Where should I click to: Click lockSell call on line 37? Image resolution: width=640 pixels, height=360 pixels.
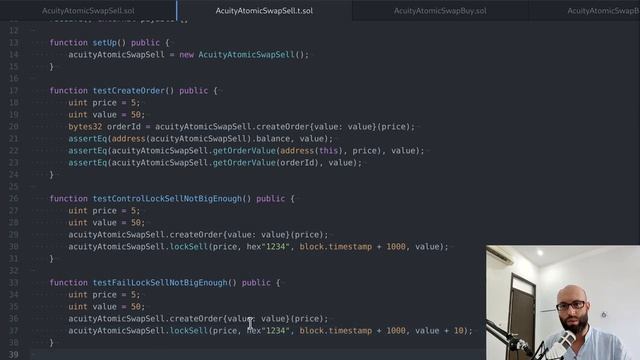pos(189,331)
